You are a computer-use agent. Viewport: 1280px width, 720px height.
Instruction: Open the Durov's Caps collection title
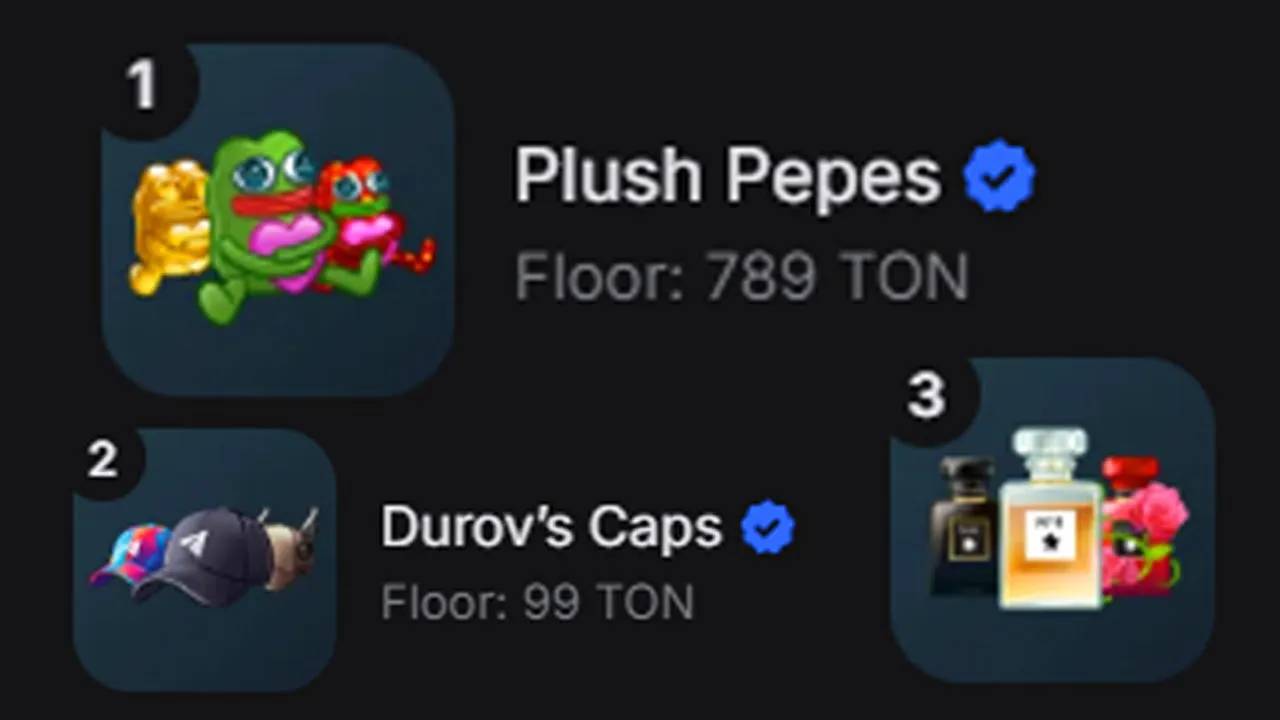click(552, 526)
